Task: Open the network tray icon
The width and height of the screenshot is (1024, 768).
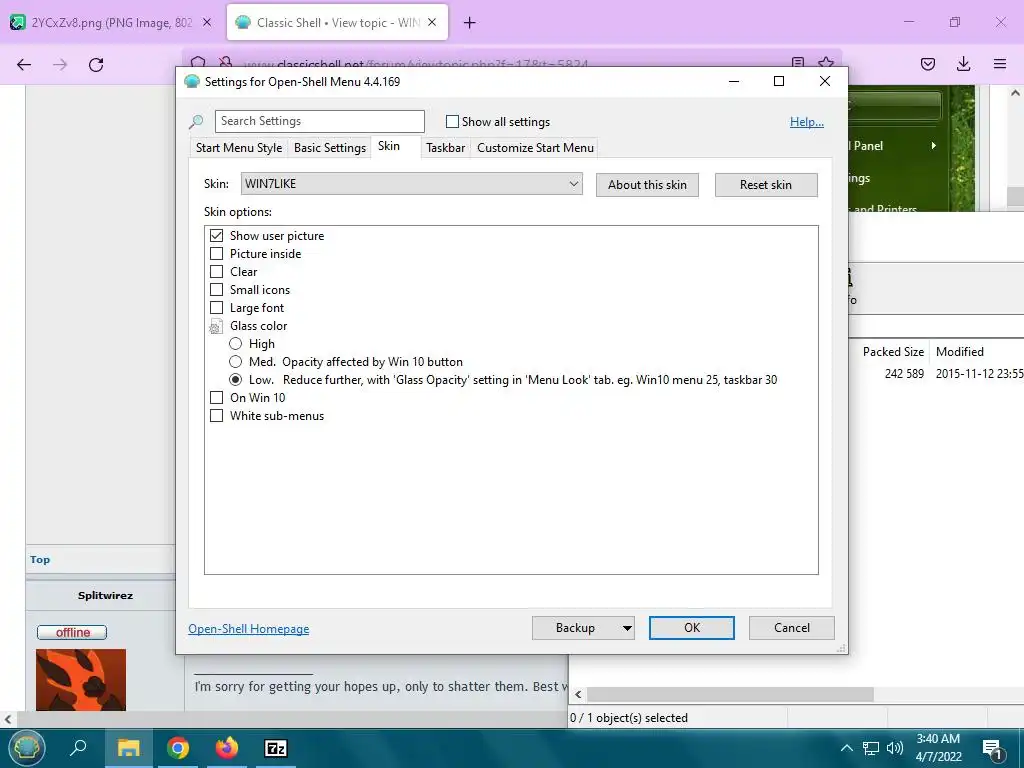Action: (x=871, y=748)
